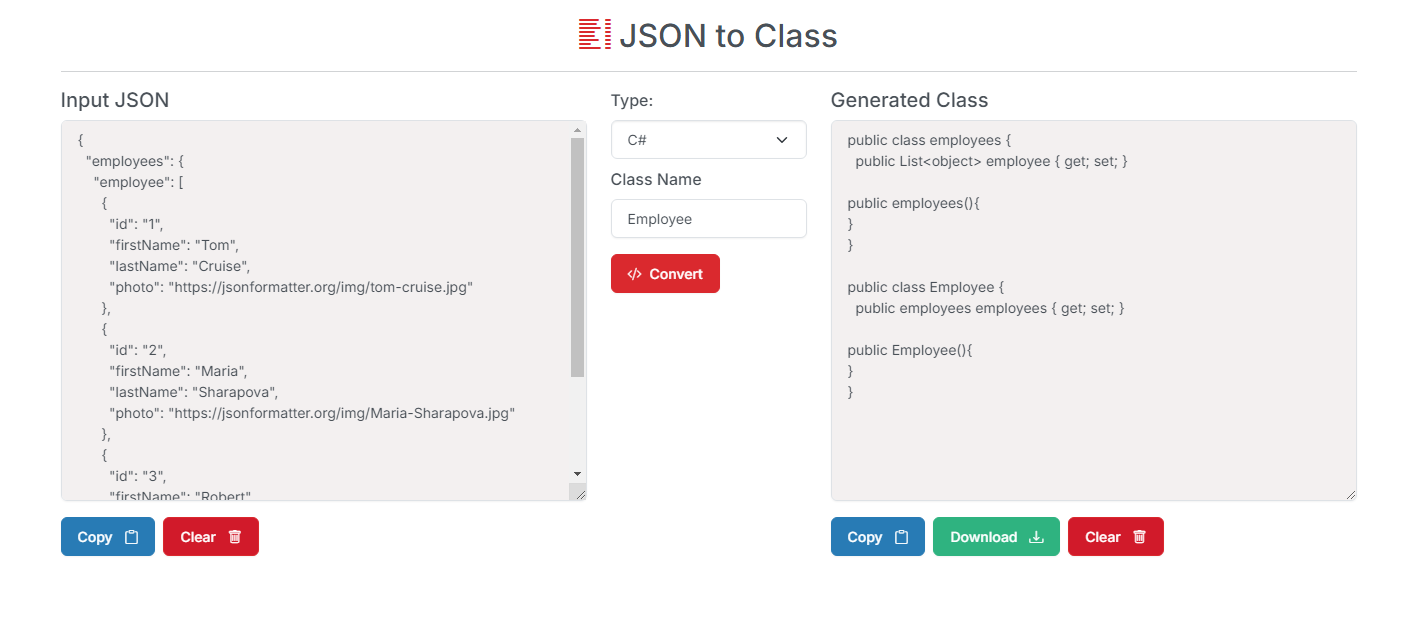Click the code brackets icon on Convert
This screenshot has width=1403, height=621.
[634, 274]
